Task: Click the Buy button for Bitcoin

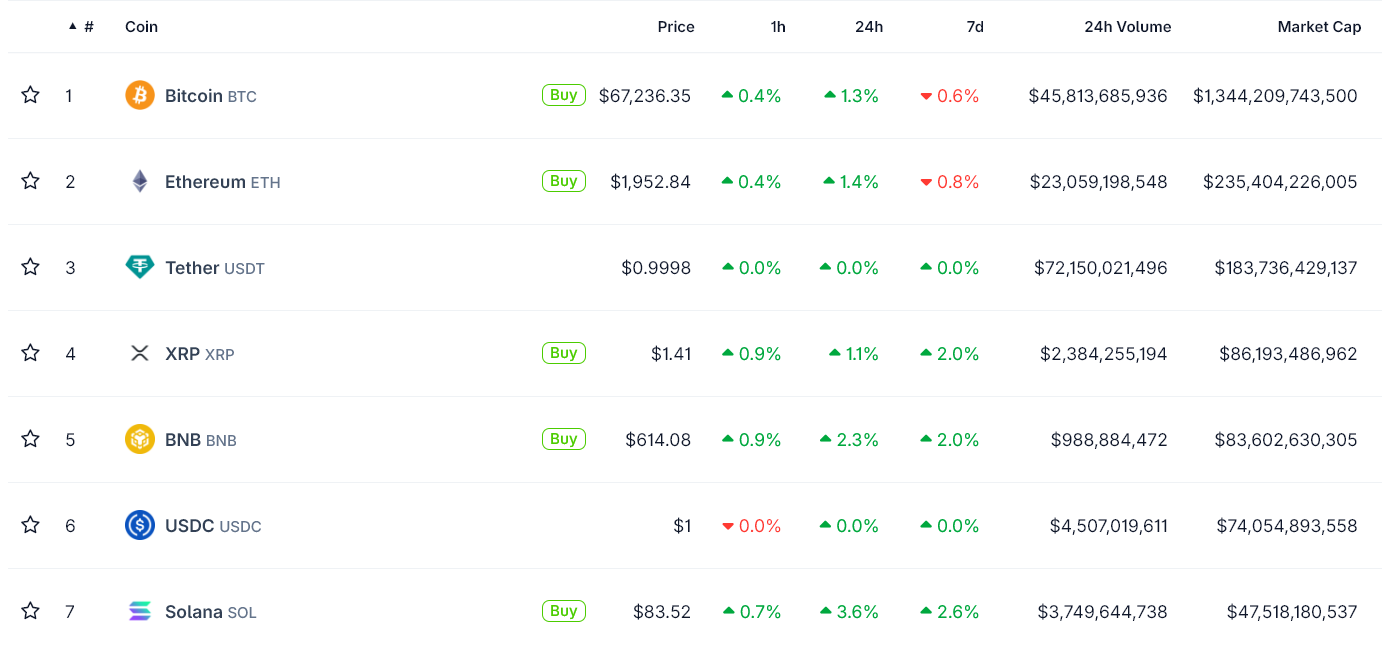Action: tap(563, 94)
